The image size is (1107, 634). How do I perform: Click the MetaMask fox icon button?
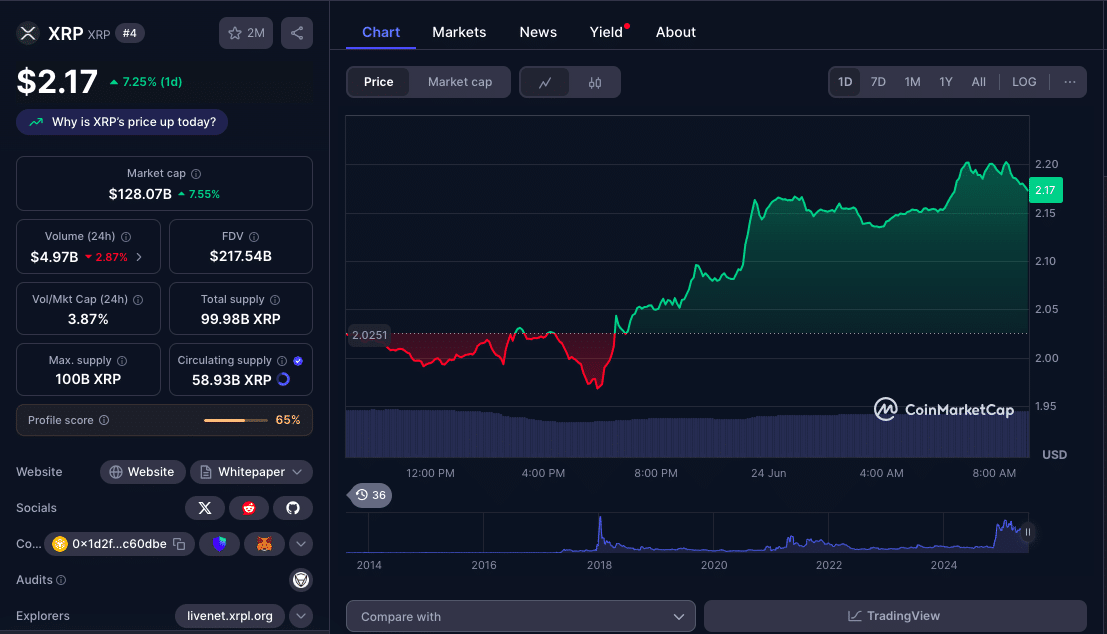tap(264, 544)
